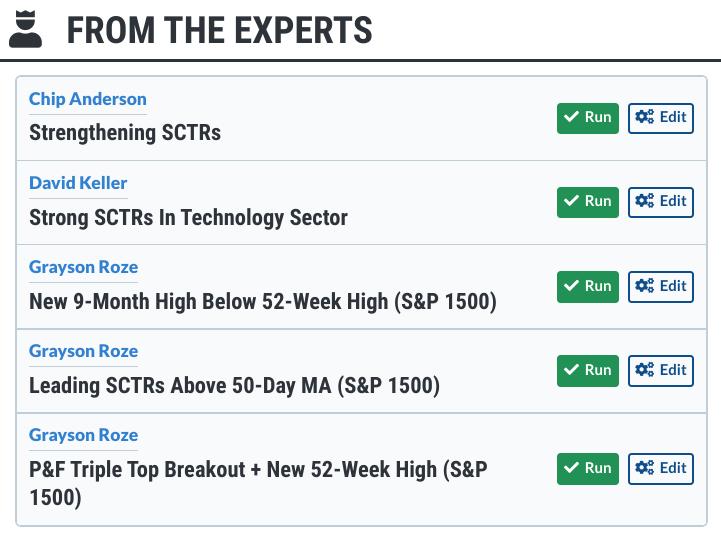Edit Leading SCTRs Above 50-Day MA scan

661,371
